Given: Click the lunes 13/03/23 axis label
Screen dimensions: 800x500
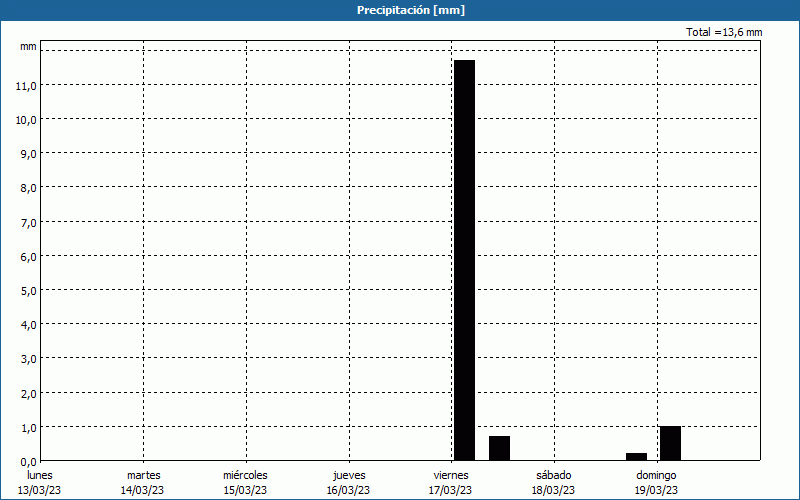Looking at the screenshot, I should pyautogui.click(x=39, y=483).
